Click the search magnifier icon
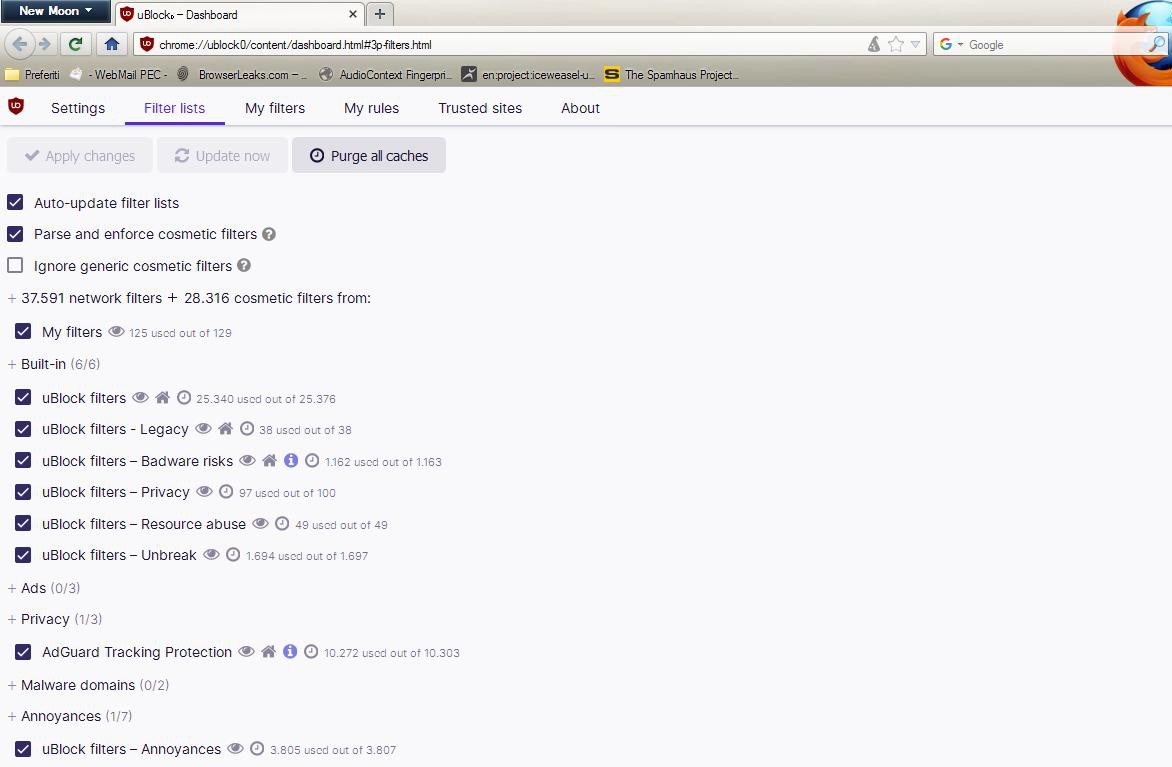The width and height of the screenshot is (1172, 767). (x=1156, y=44)
